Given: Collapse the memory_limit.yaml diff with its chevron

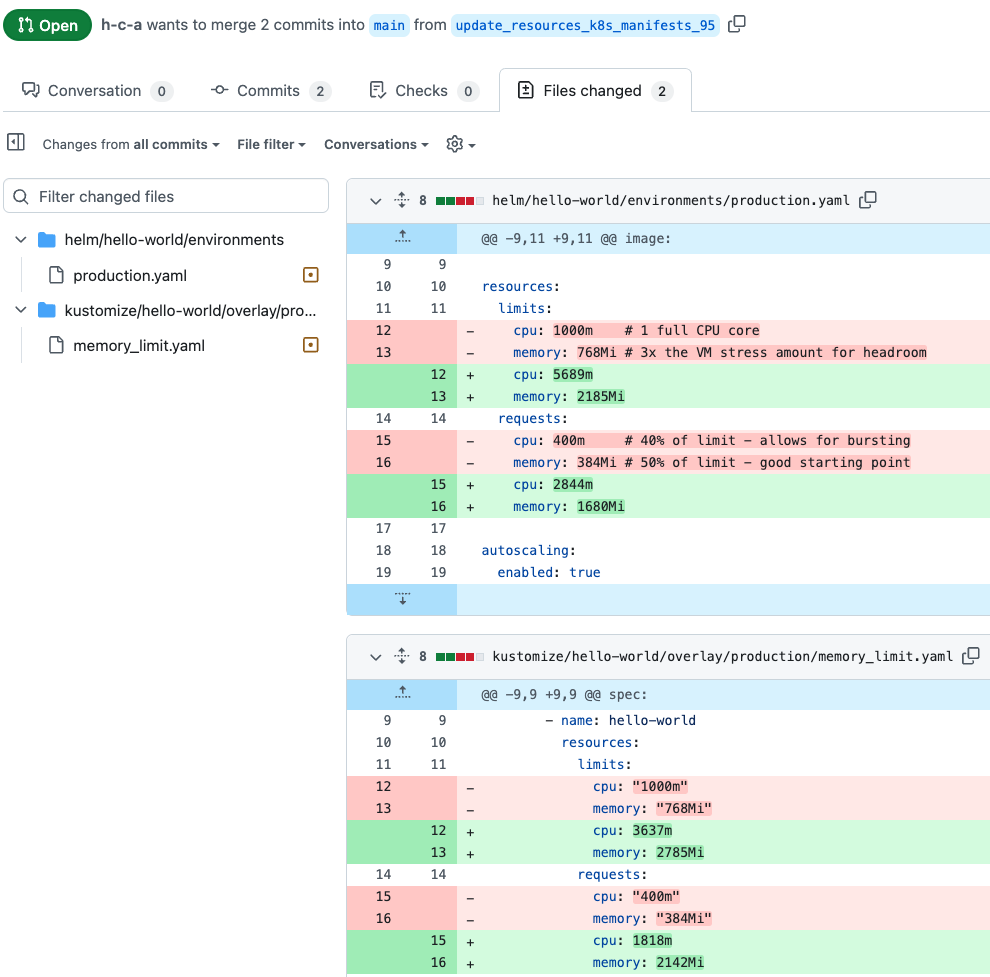Looking at the screenshot, I should pos(375,656).
